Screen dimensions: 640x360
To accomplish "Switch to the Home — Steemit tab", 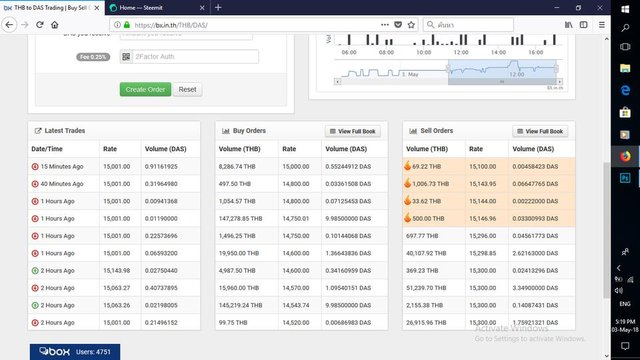I will [x=158, y=8].
